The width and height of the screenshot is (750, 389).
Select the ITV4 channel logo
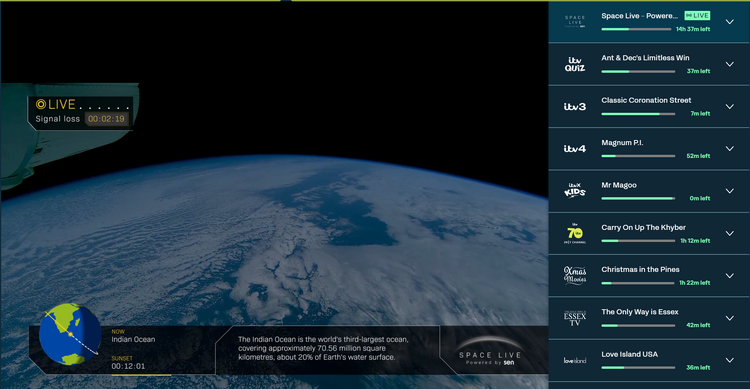[x=575, y=149]
